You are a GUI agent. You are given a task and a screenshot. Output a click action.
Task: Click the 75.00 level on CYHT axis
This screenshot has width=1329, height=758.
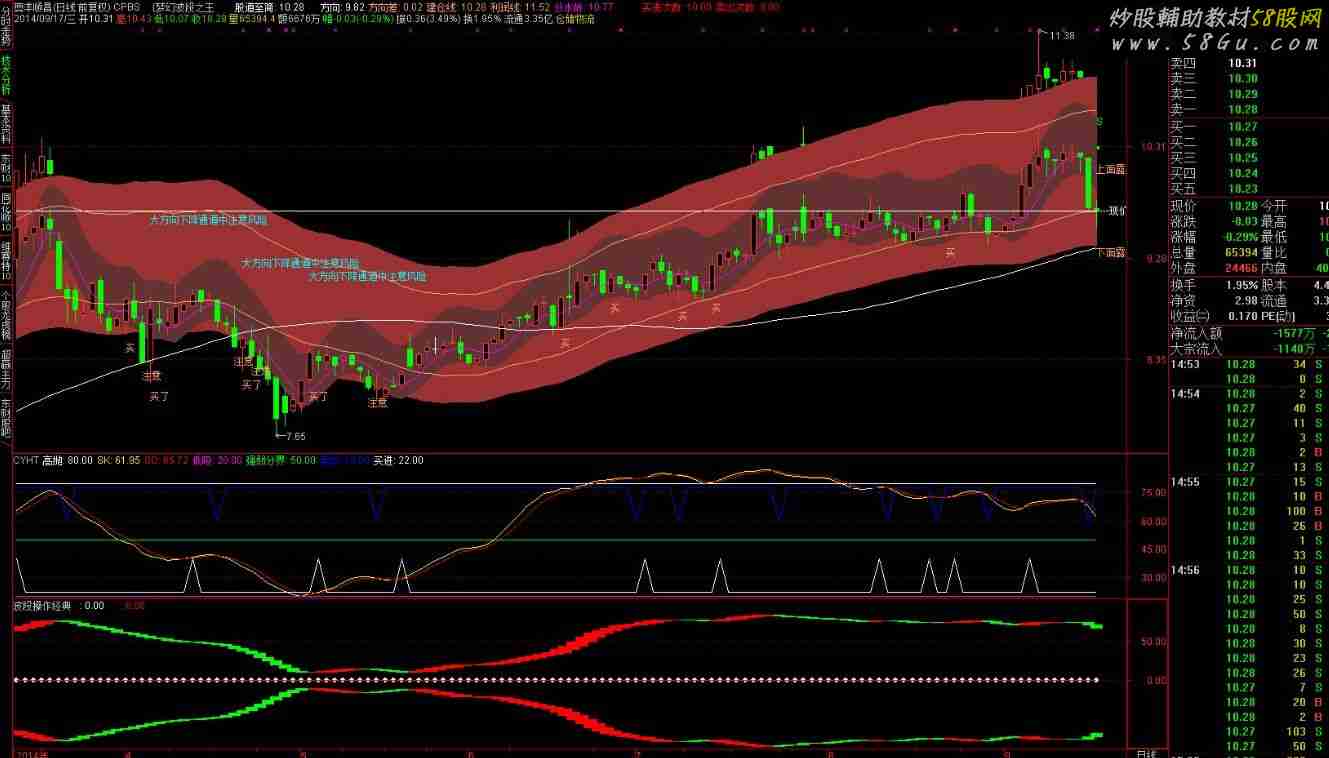pos(1152,492)
